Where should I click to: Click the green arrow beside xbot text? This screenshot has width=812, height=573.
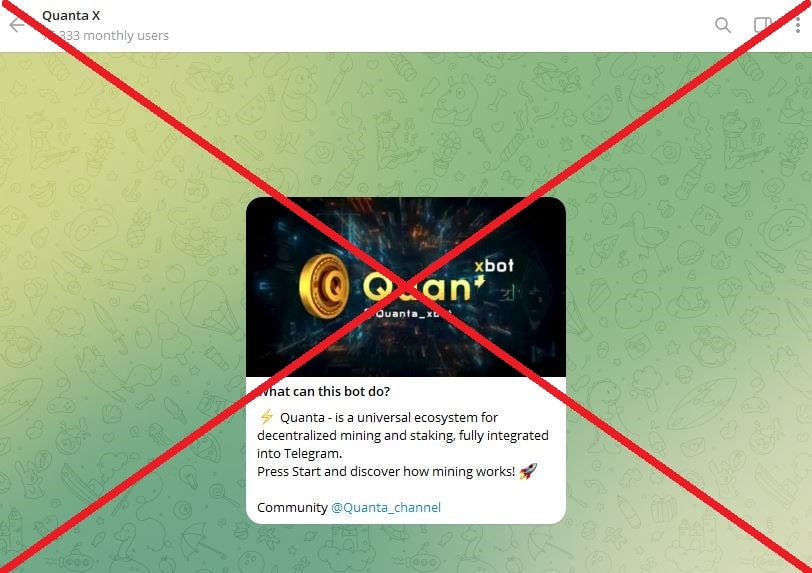tap(480, 281)
